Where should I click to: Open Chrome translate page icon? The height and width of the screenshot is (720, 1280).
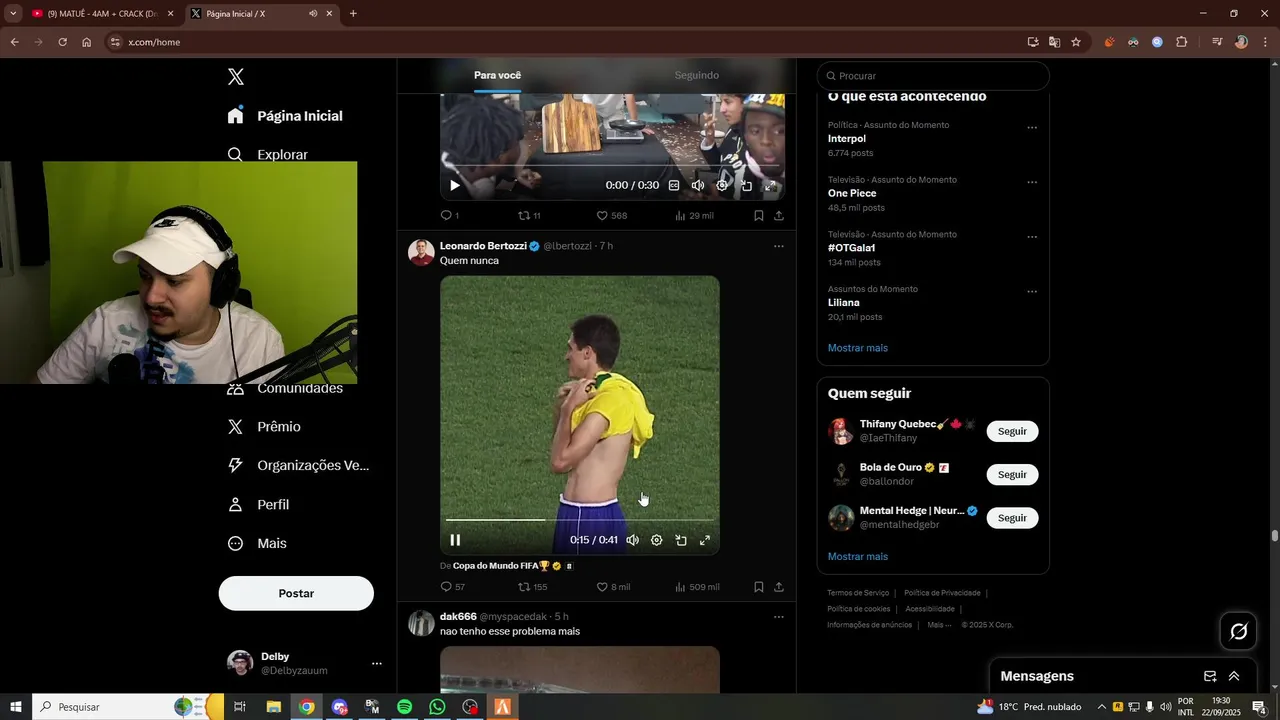[1054, 42]
